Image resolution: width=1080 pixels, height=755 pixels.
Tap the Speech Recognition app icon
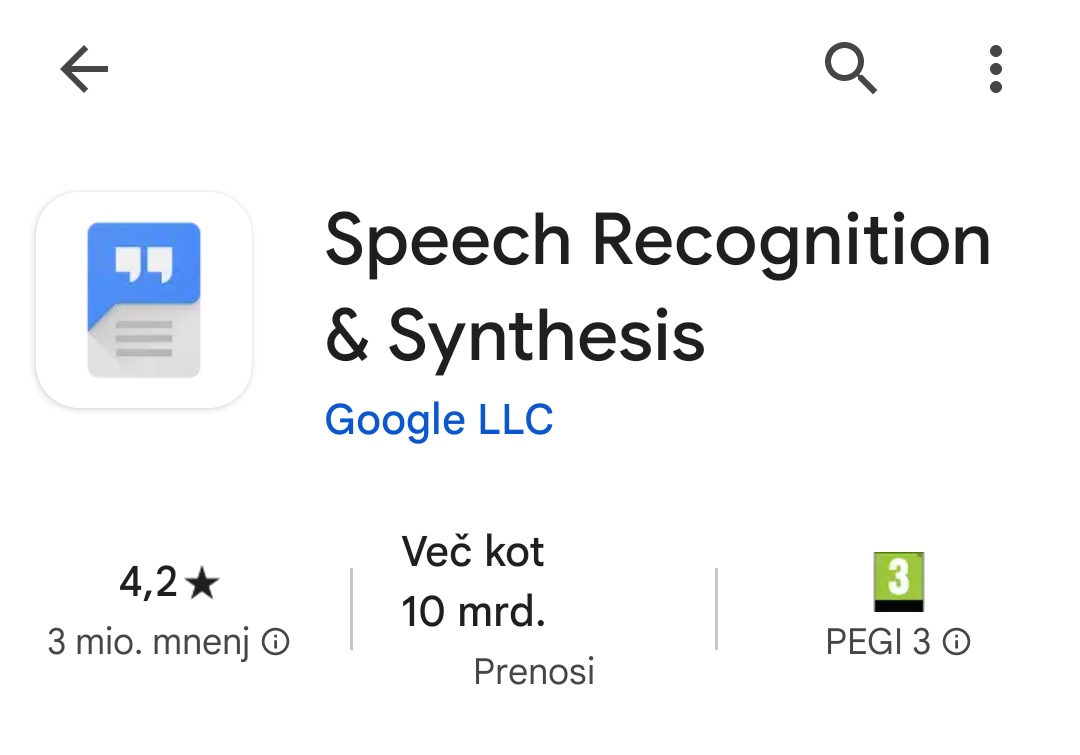pos(144,300)
